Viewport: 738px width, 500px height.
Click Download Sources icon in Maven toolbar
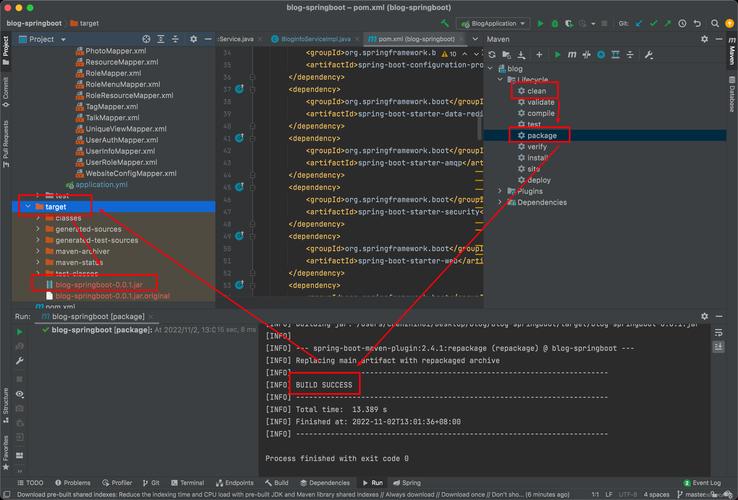[x=521, y=55]
